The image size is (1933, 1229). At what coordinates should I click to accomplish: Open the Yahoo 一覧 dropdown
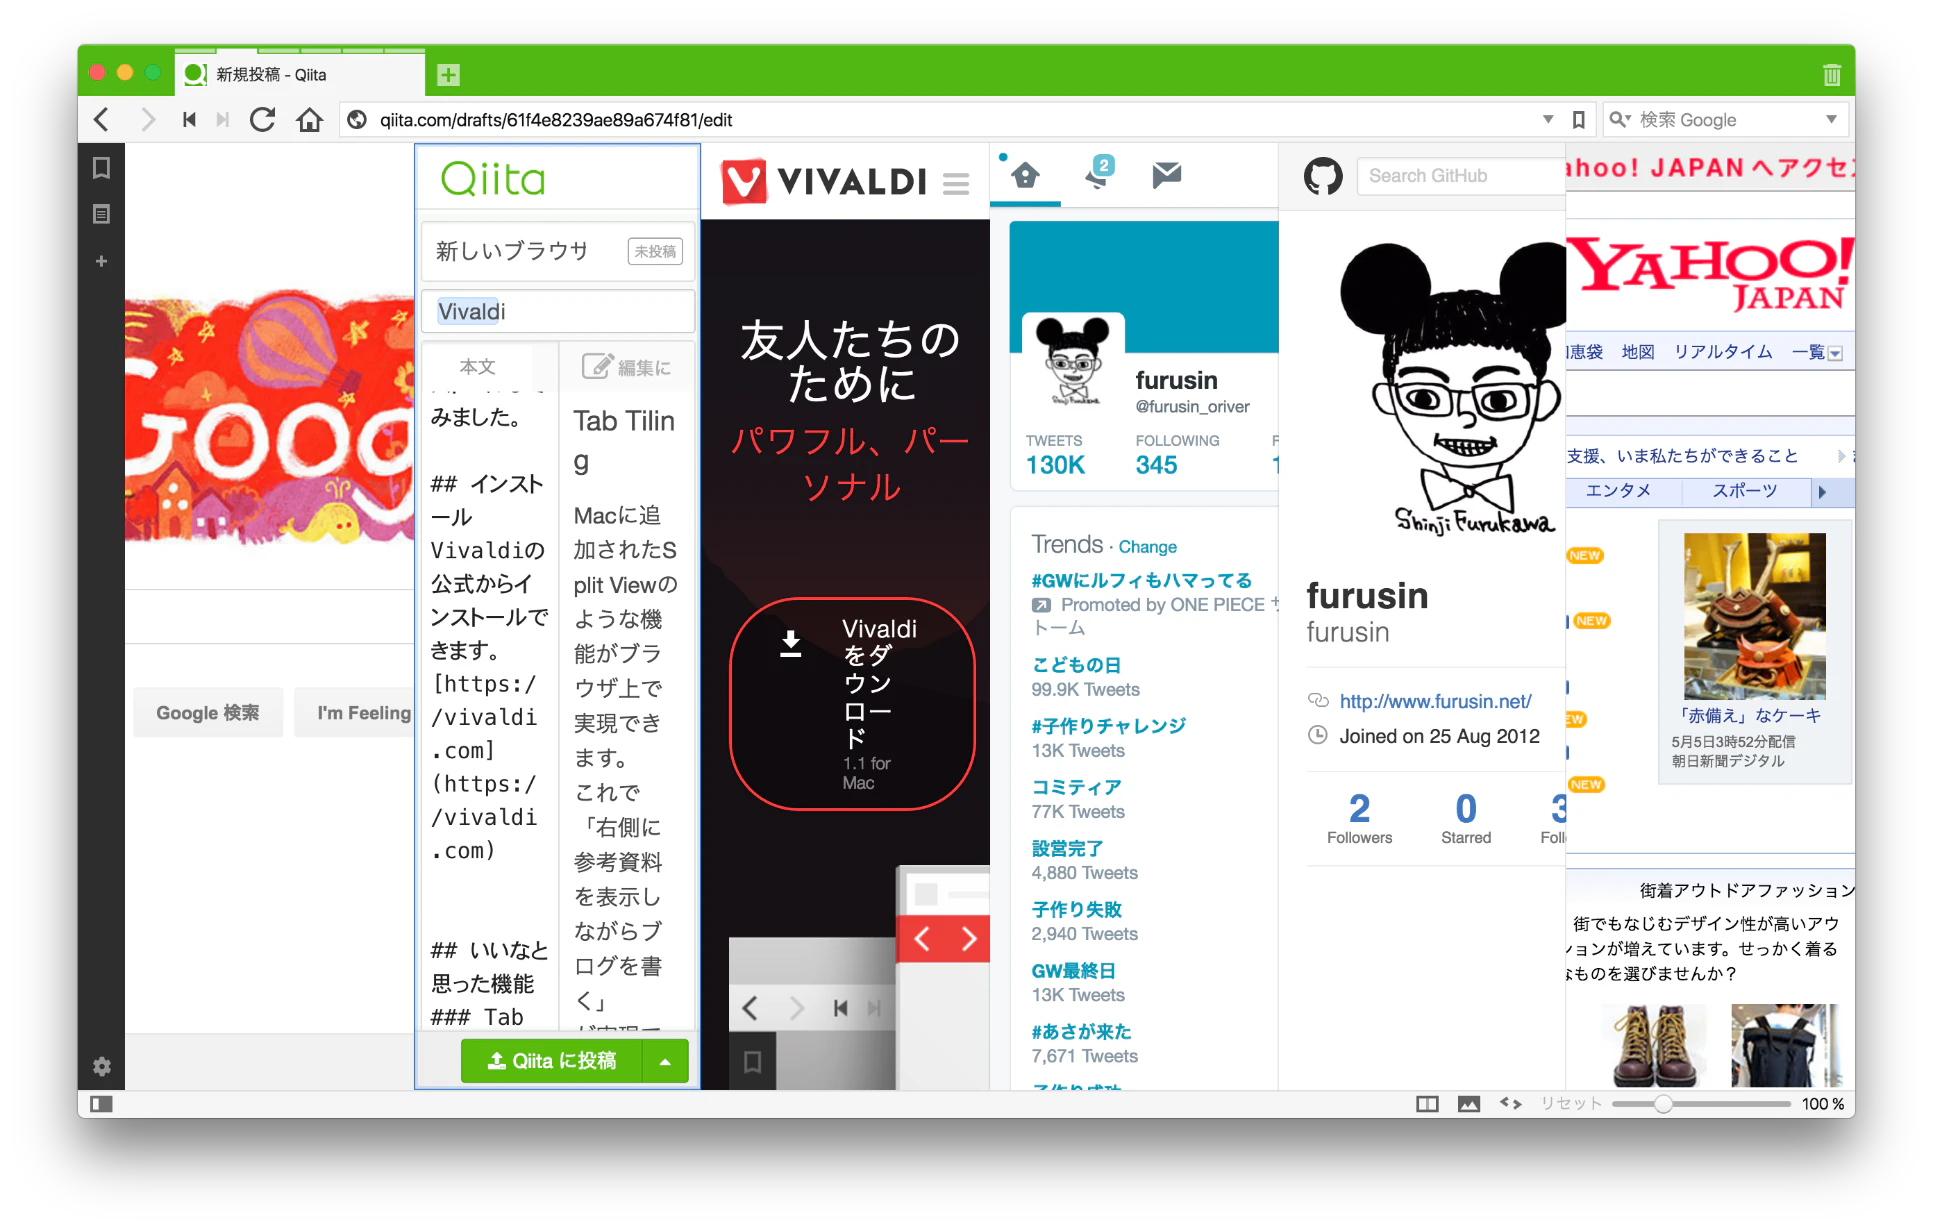pyautogui.click(x=1817, y=352)
